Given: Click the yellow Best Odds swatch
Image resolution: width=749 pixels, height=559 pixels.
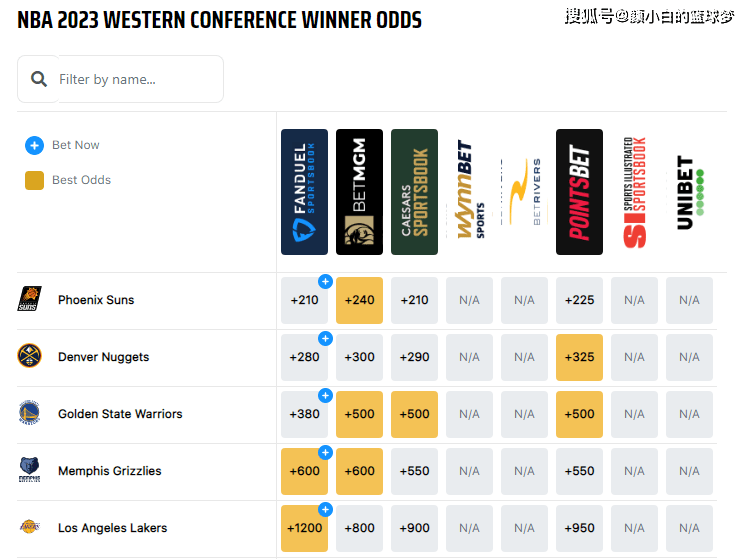Looking at the screenshot, I should coord(34,181).
